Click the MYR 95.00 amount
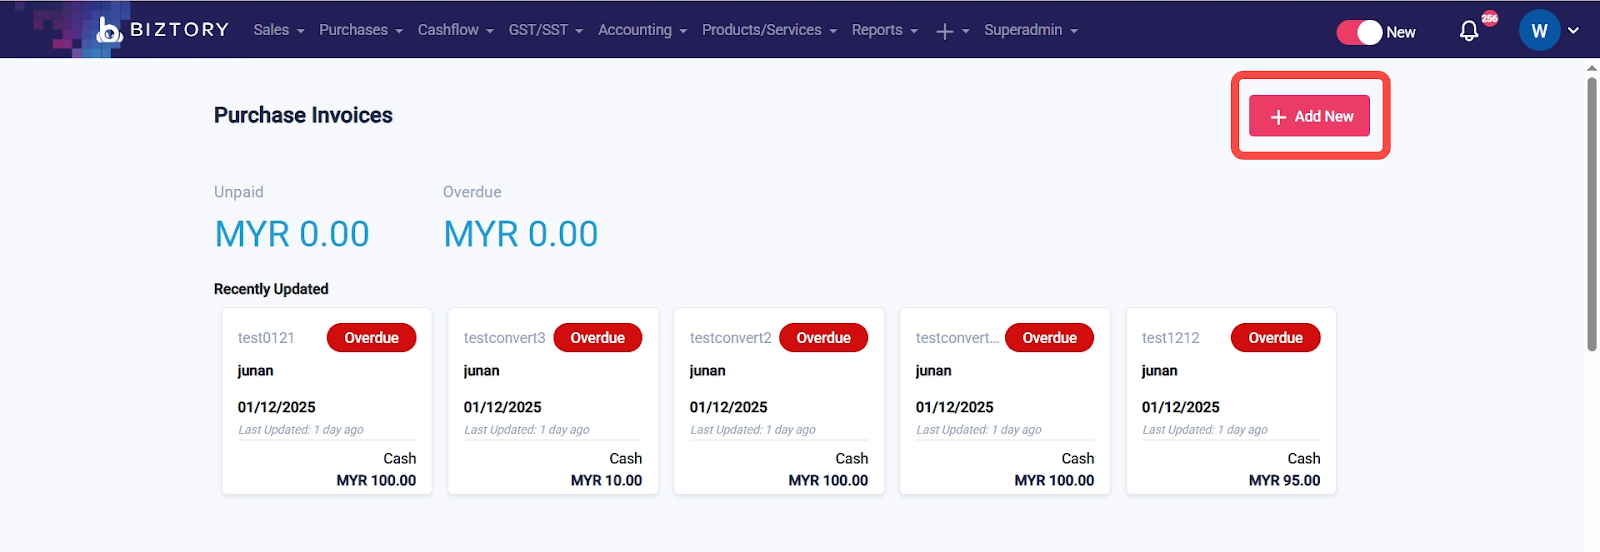Screen dimensions: 1600x552 (x=1284, y=480)
